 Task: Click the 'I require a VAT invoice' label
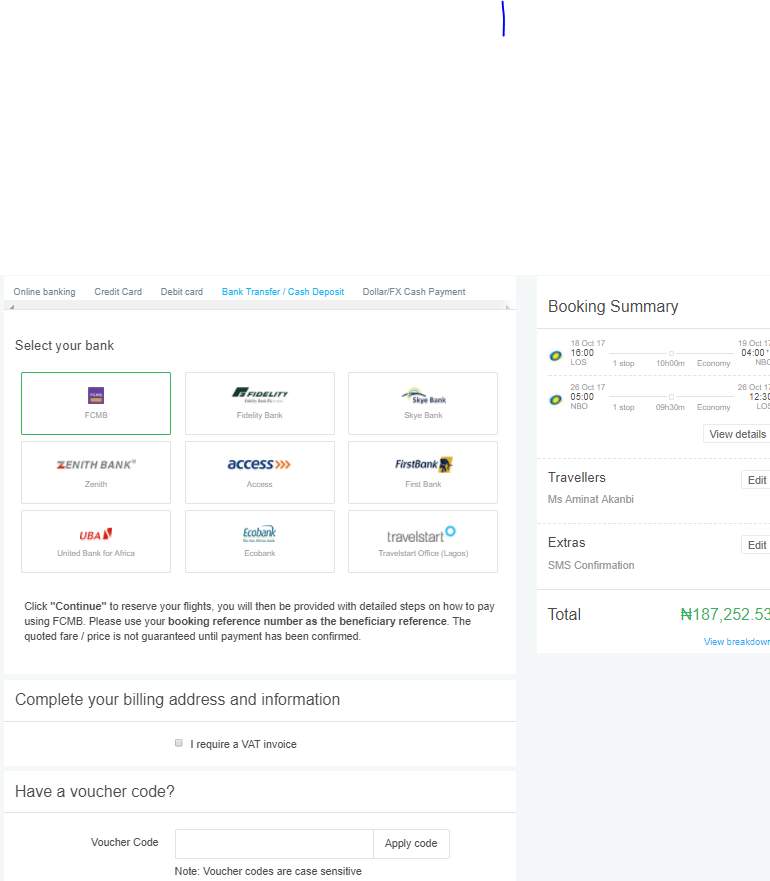tap(243, 744)
